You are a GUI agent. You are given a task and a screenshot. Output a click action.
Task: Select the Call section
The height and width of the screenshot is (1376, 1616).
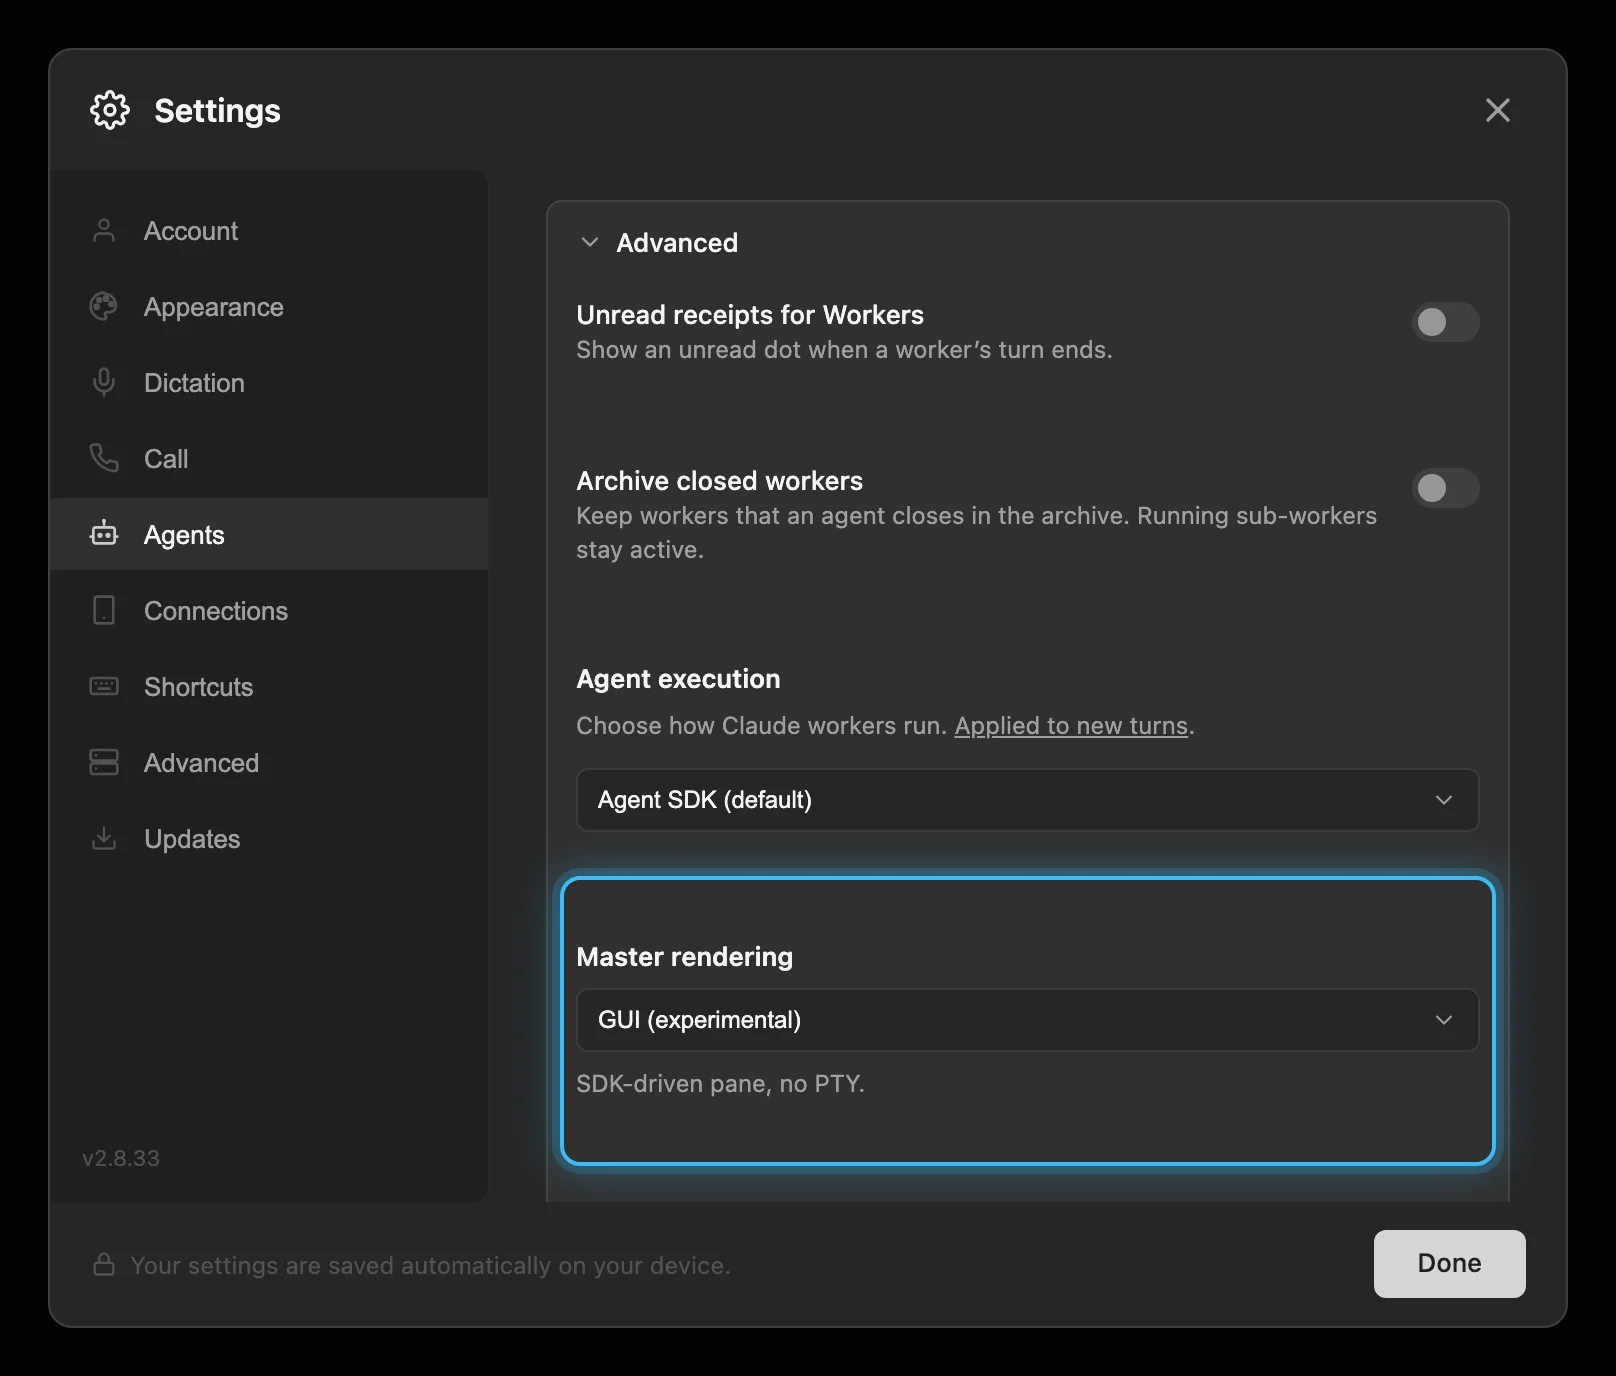269,459
